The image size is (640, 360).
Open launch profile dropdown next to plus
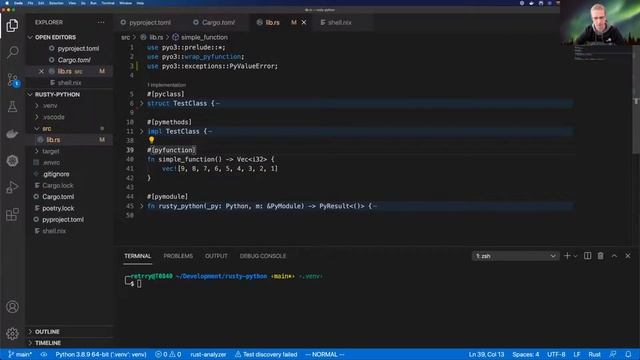pos(576,256)
